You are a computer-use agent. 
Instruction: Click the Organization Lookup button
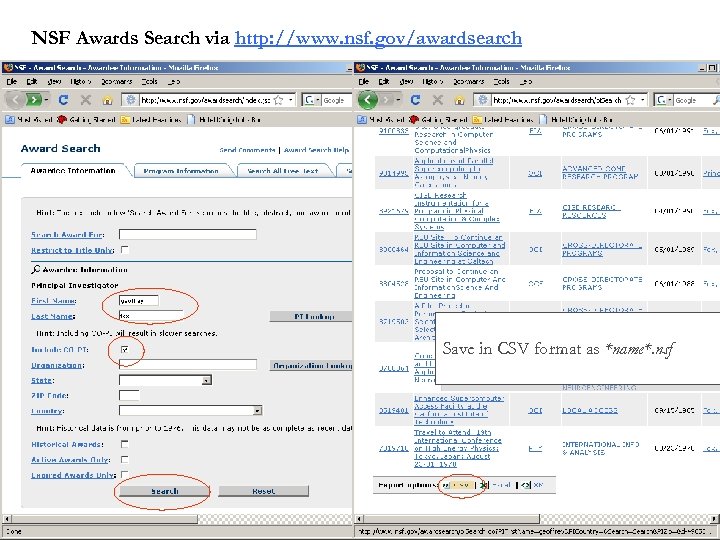click(311, 366)
